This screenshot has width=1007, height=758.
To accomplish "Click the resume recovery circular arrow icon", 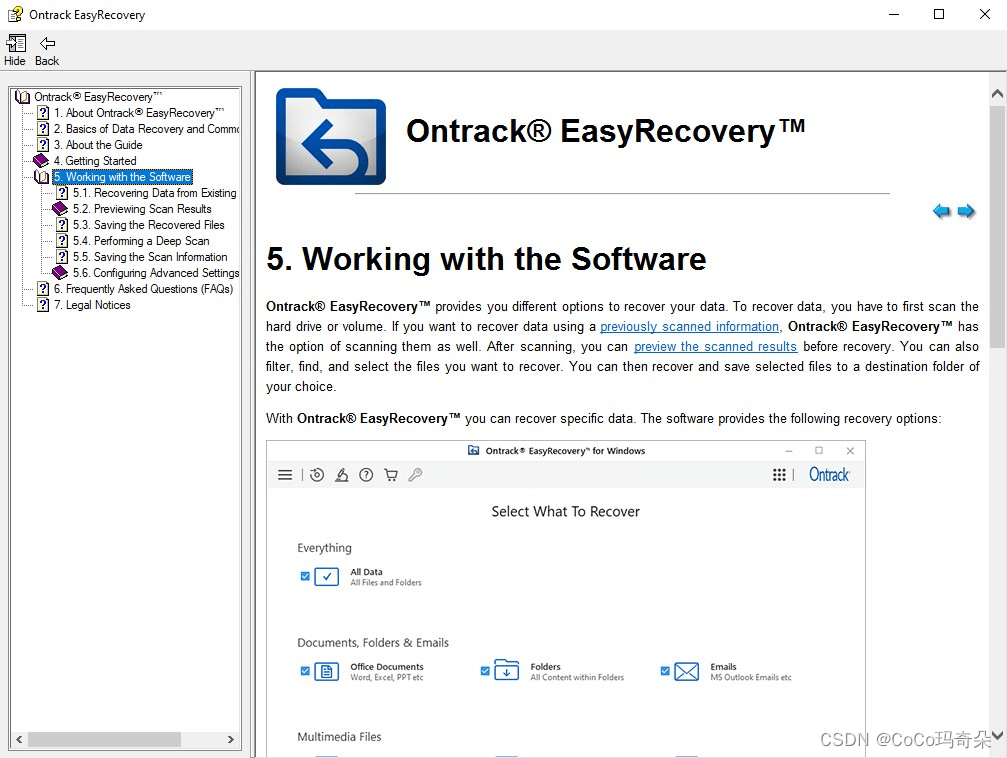I will (317, 475).
